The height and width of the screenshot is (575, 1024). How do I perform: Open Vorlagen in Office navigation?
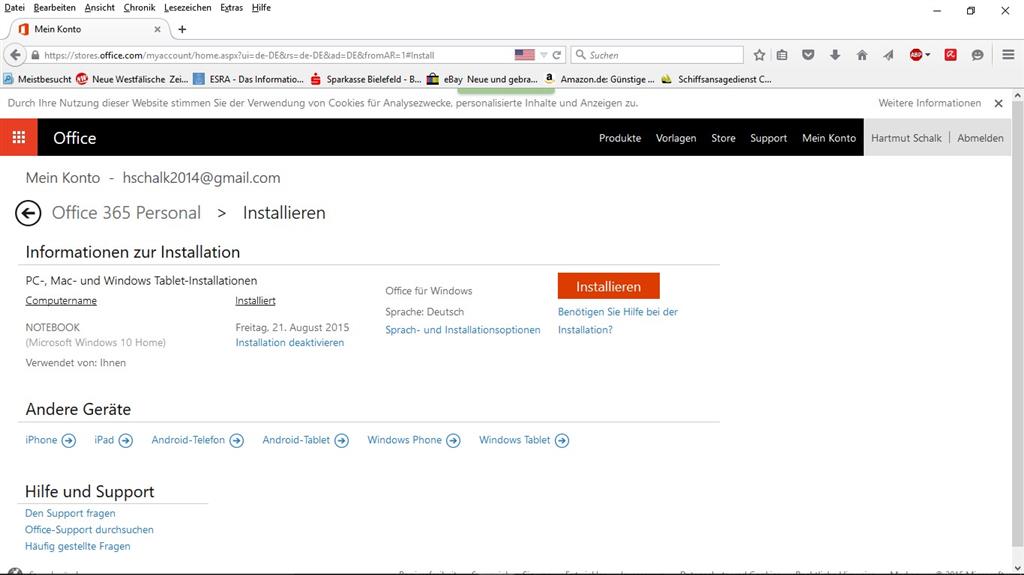tap(676, 138)
